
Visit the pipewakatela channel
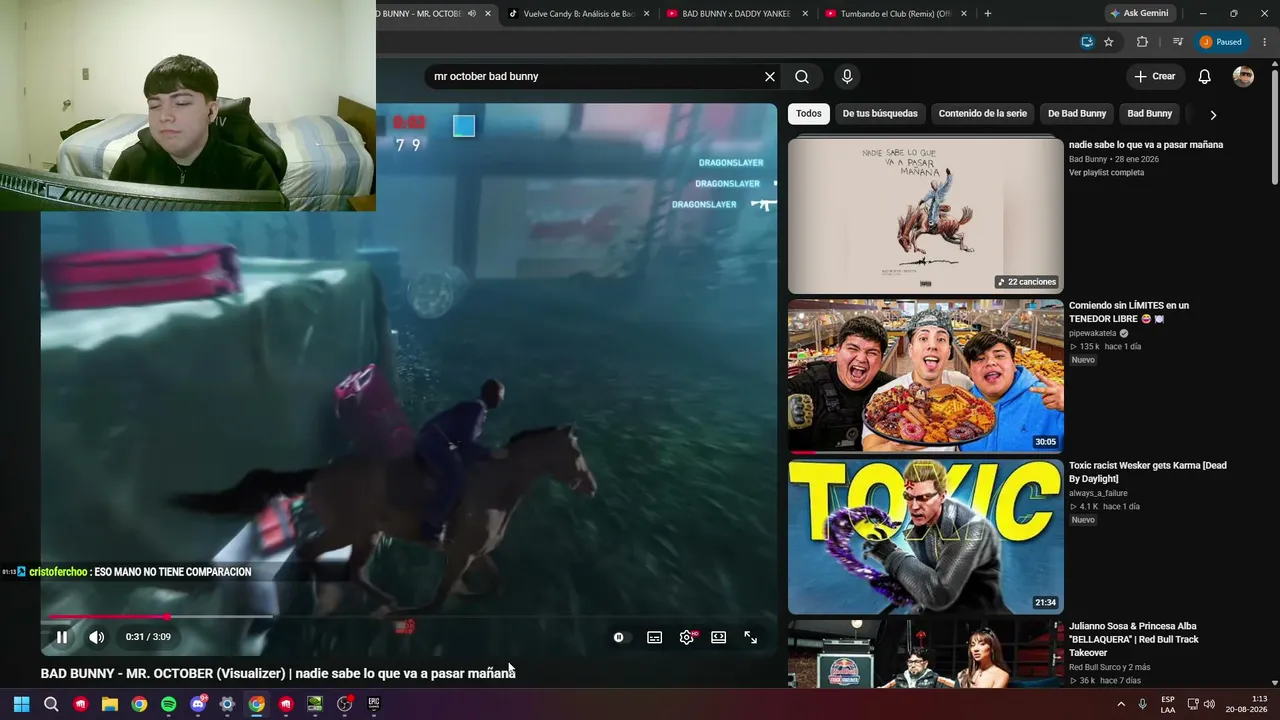pyautogui.click(x=1093, y=333)
